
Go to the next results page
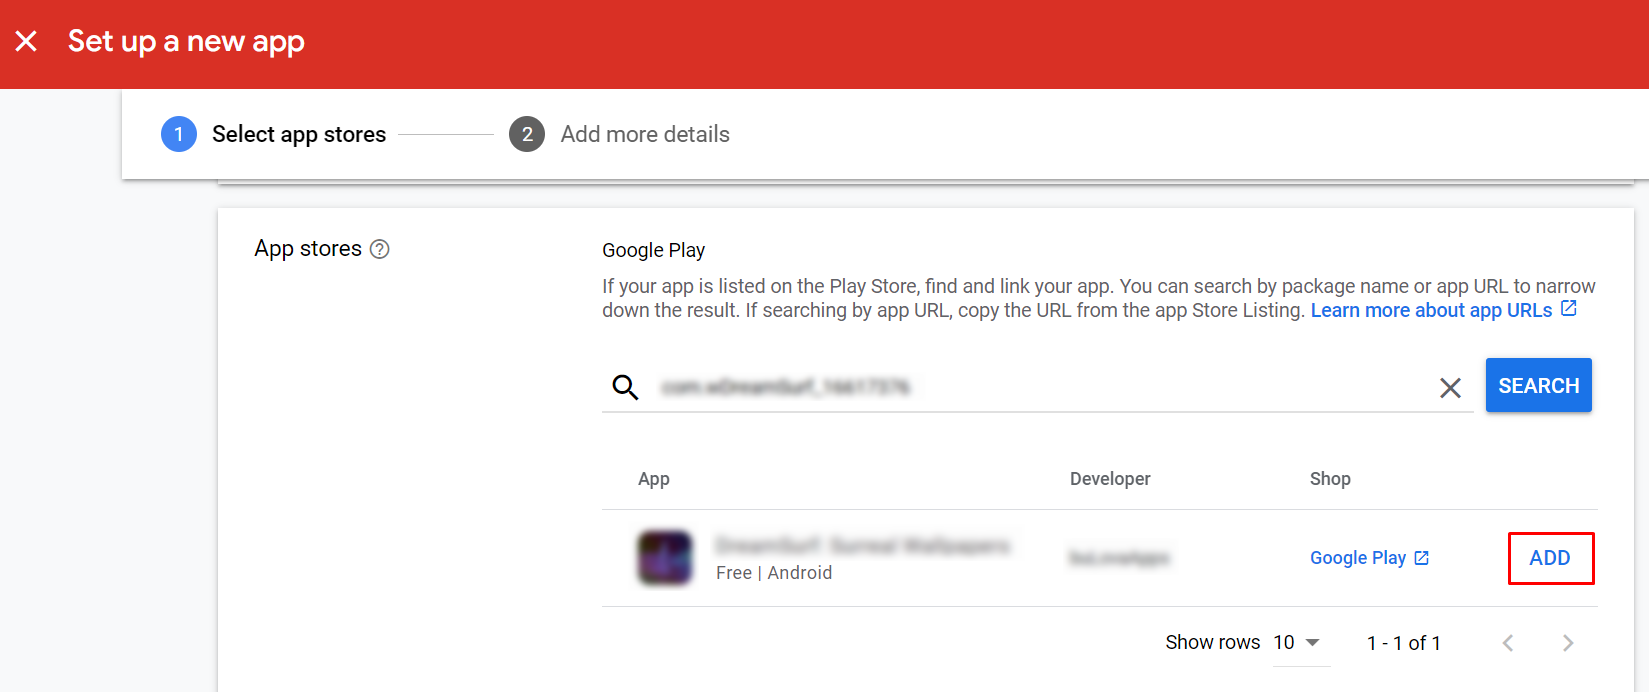click(1568, 643)
